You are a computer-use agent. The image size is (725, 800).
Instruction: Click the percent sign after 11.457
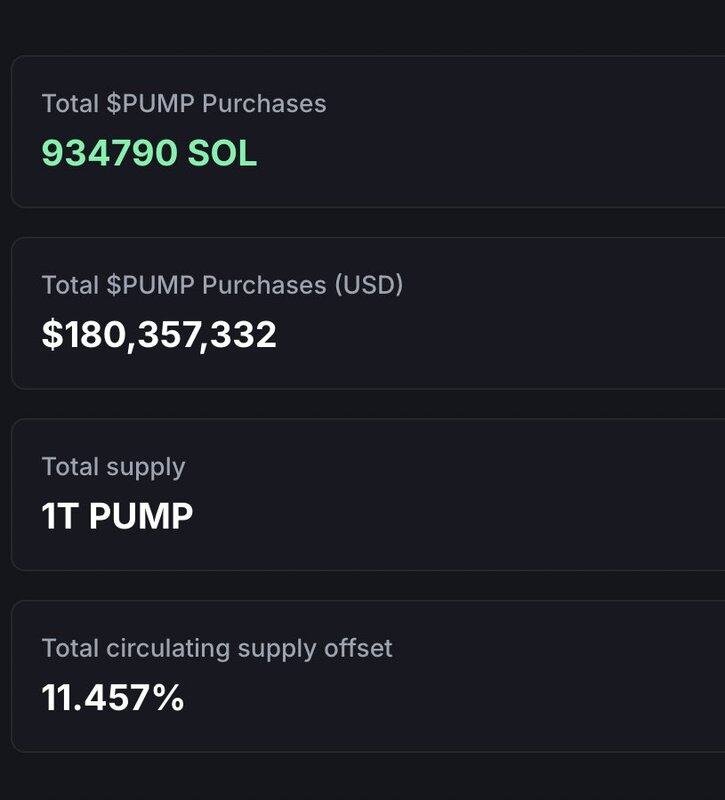pos(167,697)
